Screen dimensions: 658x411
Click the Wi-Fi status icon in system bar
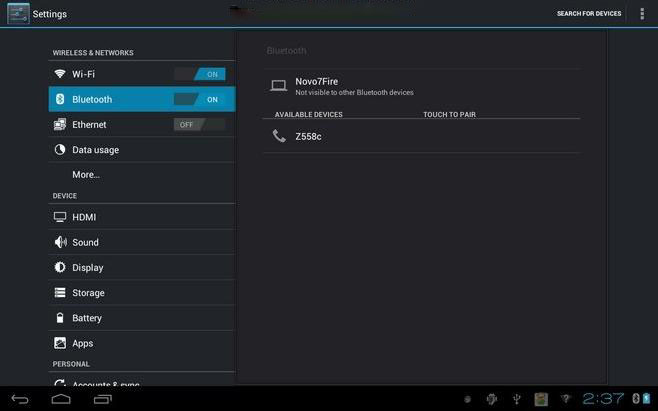point(566,398)
